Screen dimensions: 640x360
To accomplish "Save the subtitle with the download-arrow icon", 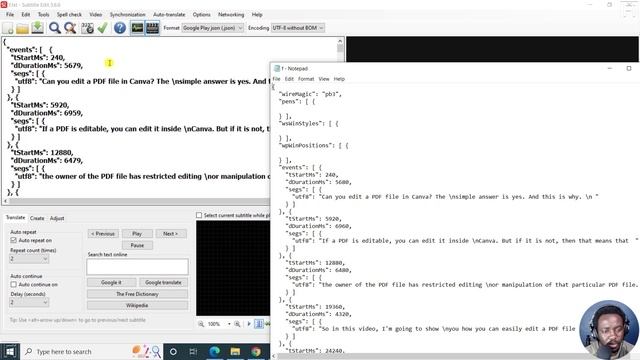I will tap(38, 28).
